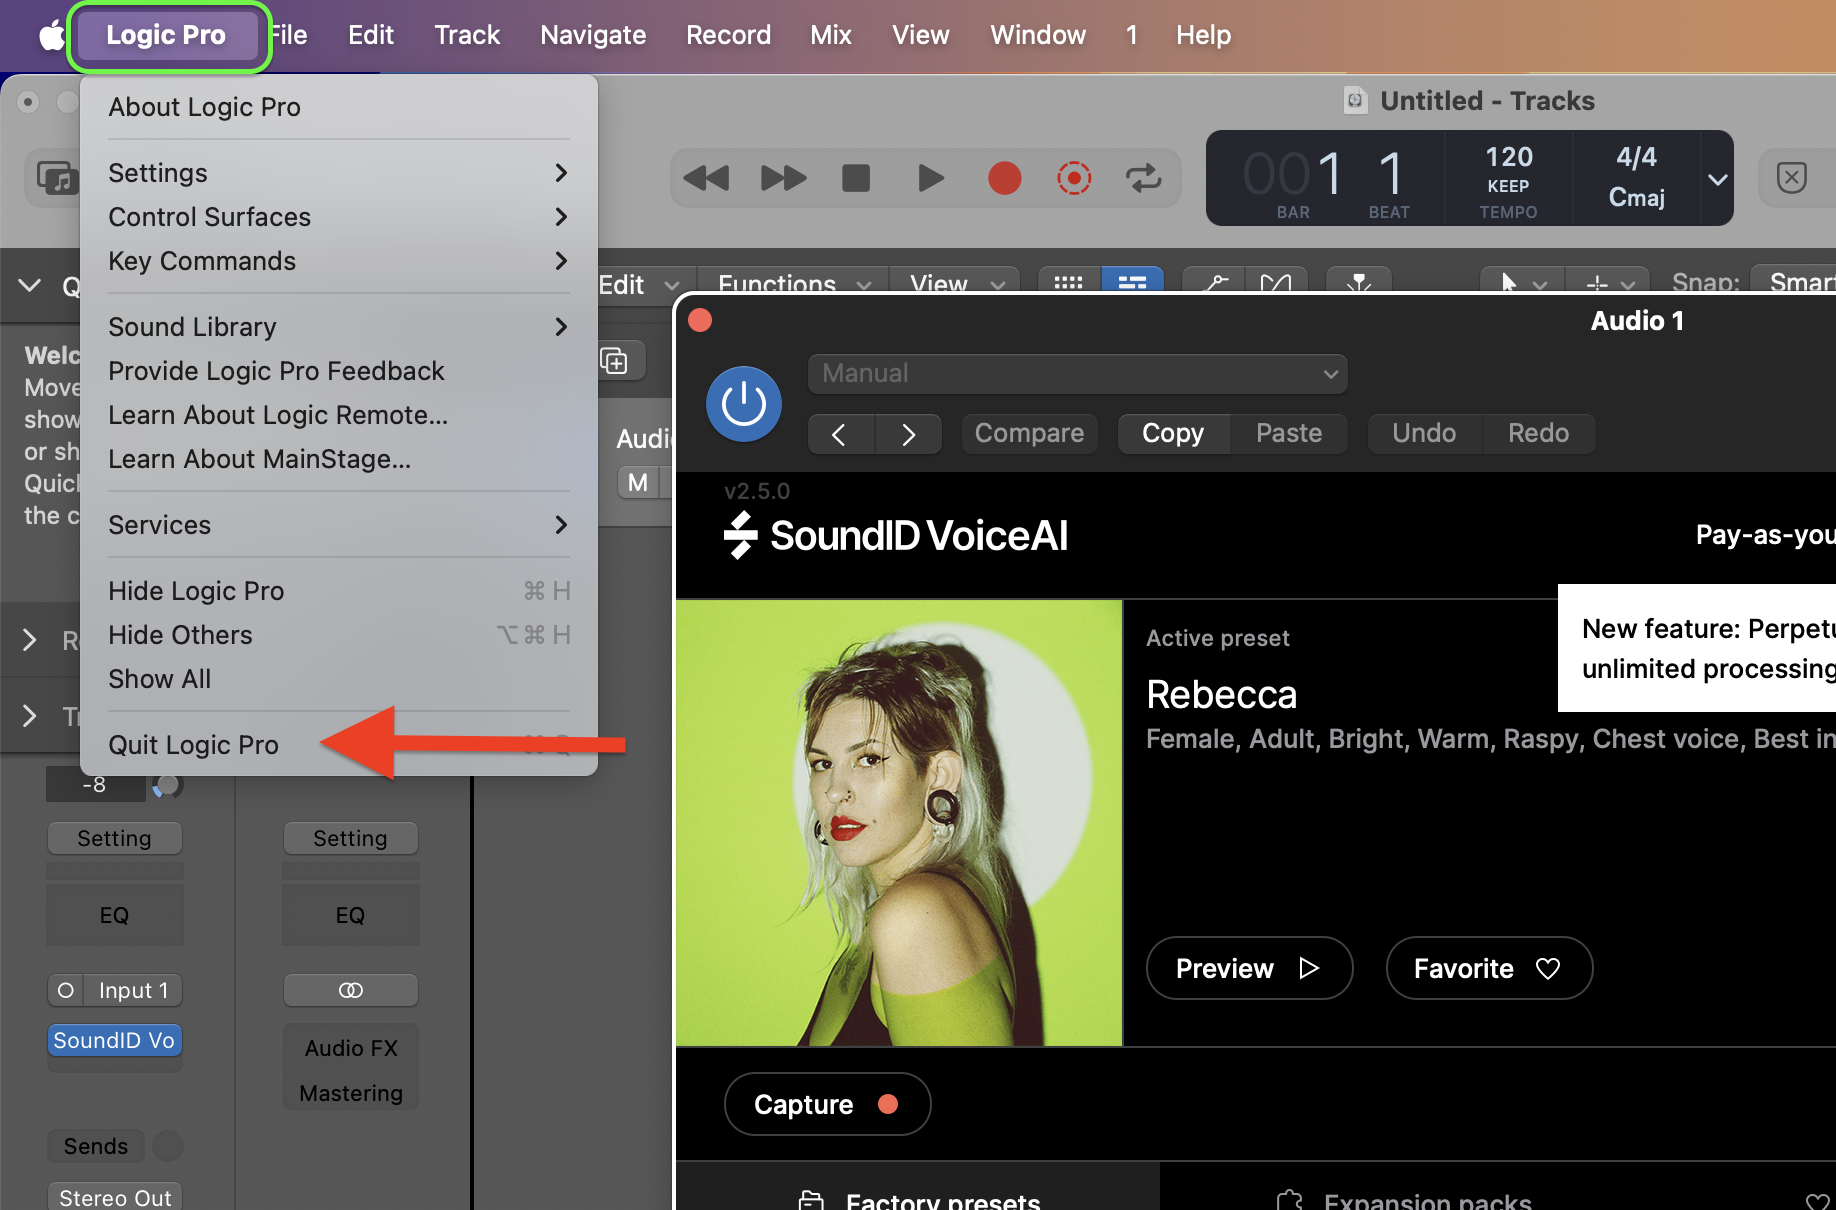Click the Undo button in plug-in header
This screenshot has width=1836, height=1210.
pyautogui.click(x=1424, y=433)
